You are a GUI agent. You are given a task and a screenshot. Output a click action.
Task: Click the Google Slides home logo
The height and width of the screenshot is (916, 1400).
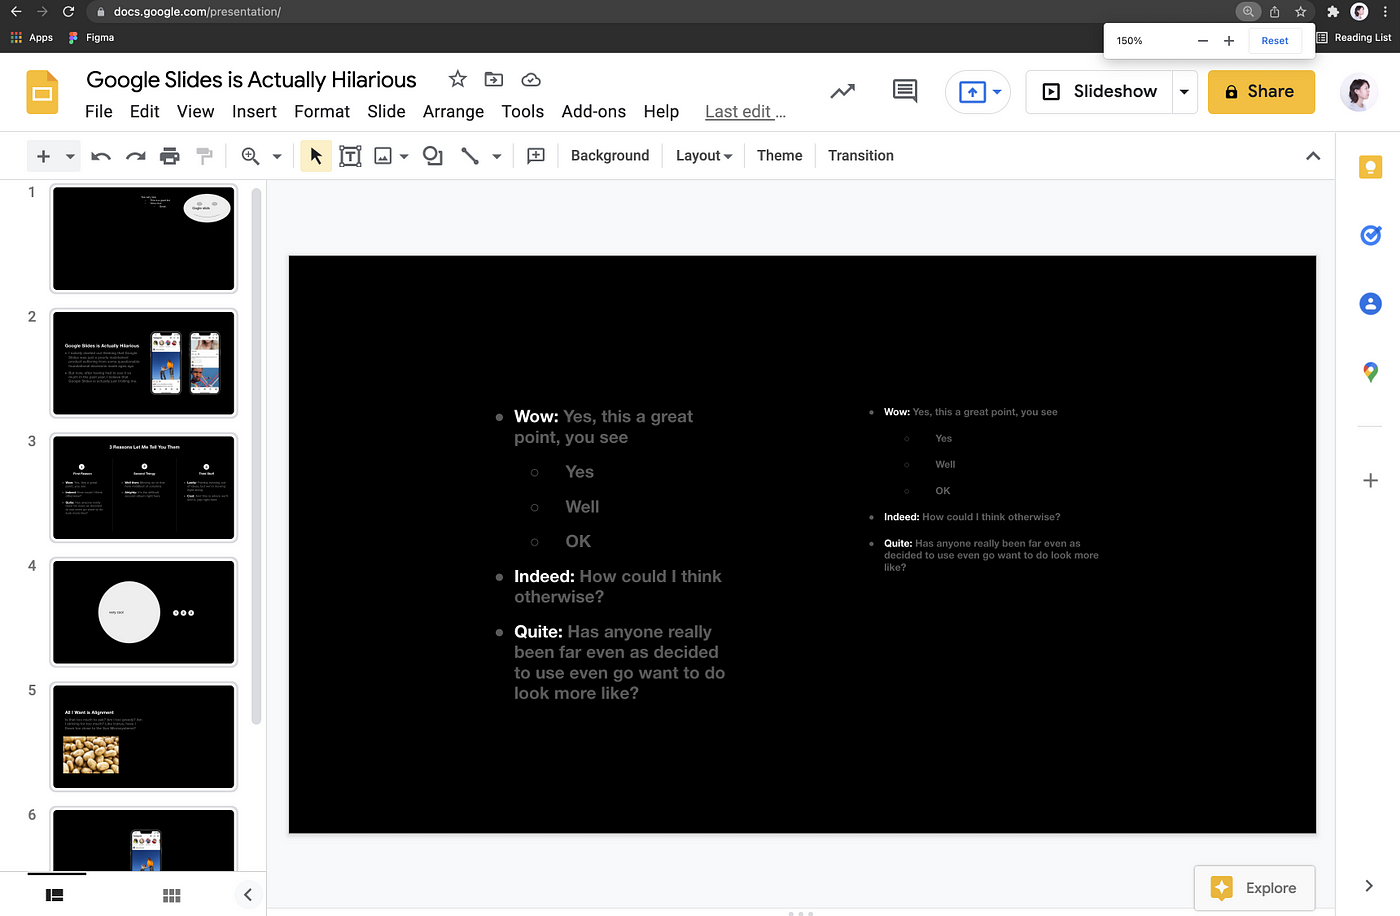coord(42,93)
